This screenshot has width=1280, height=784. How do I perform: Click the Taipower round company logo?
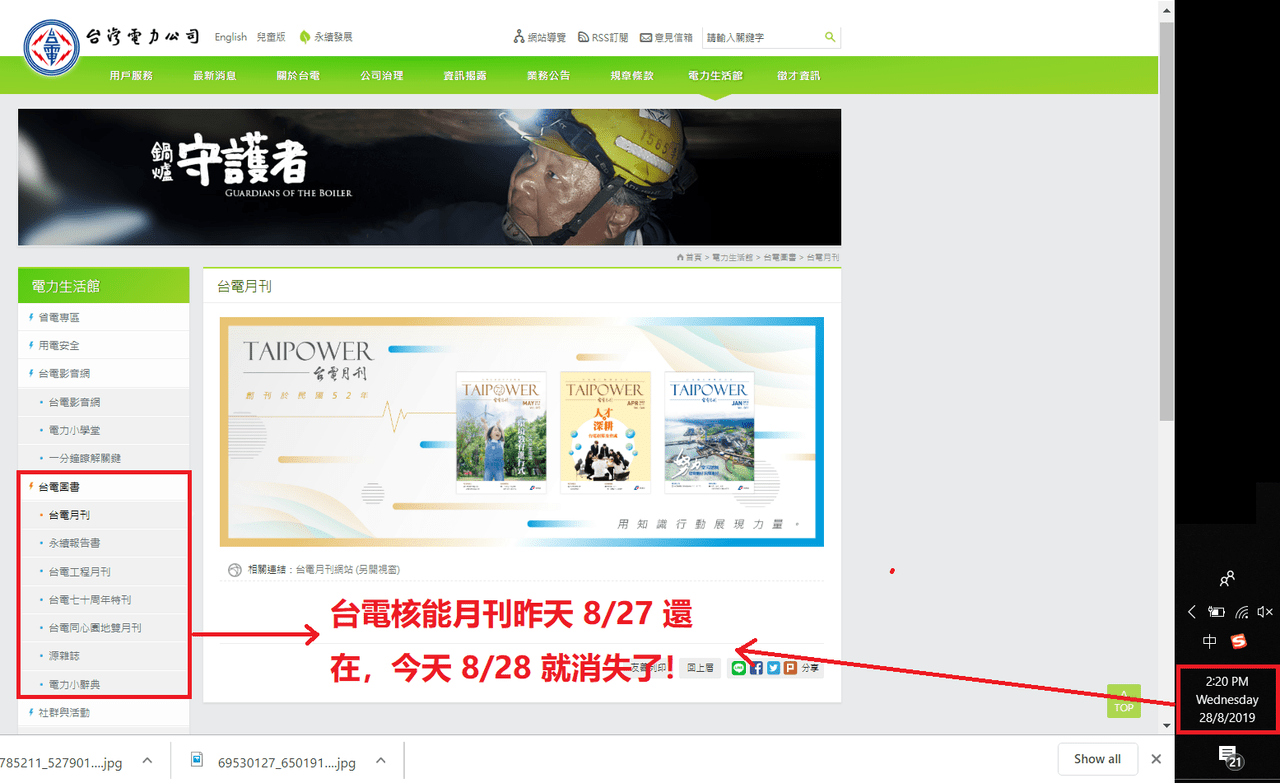tap(53, 47)
